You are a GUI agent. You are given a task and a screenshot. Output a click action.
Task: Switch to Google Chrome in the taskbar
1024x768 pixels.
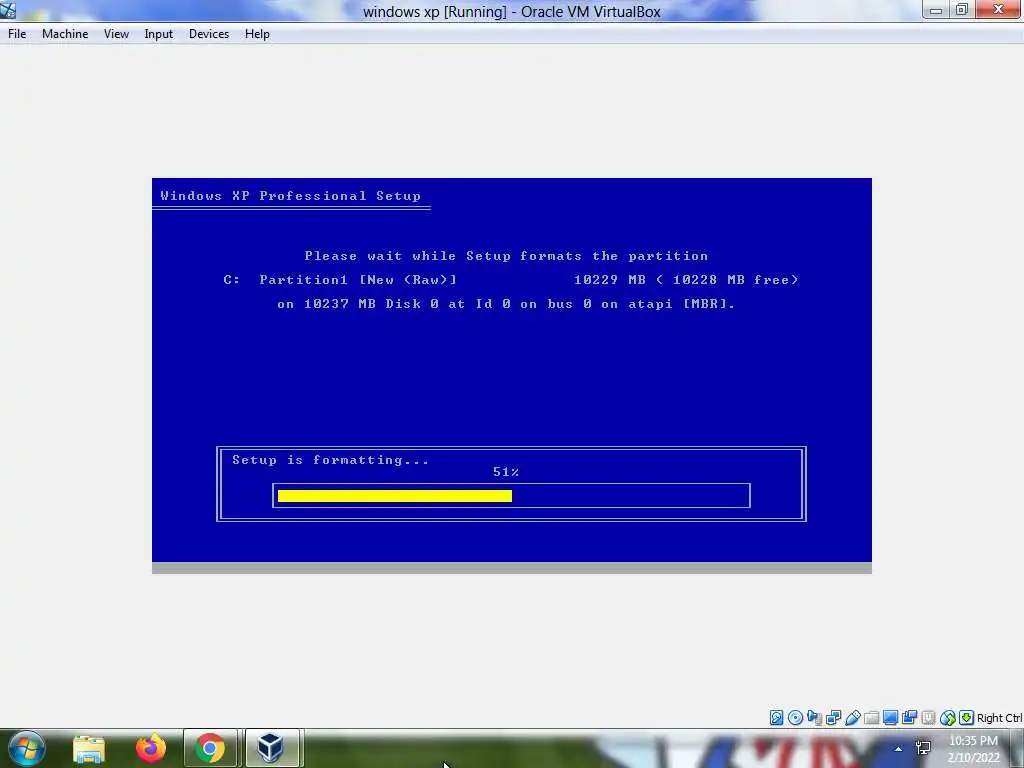210,748
